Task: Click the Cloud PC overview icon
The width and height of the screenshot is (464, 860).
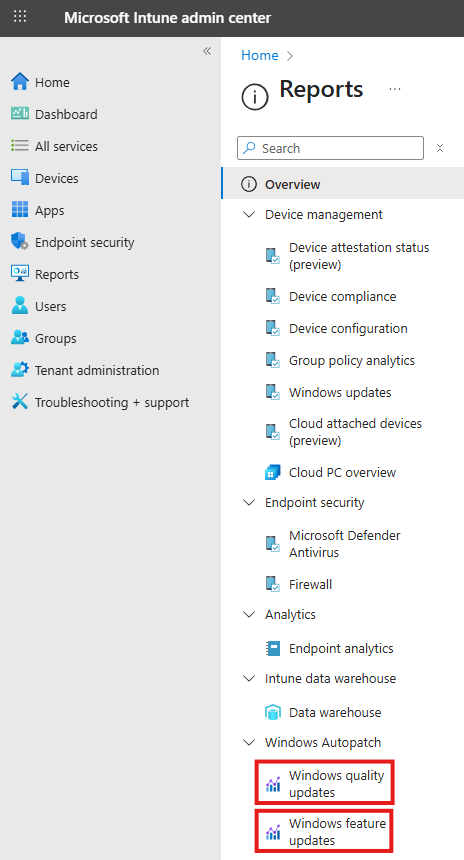Action: click(x=273, y=472)
